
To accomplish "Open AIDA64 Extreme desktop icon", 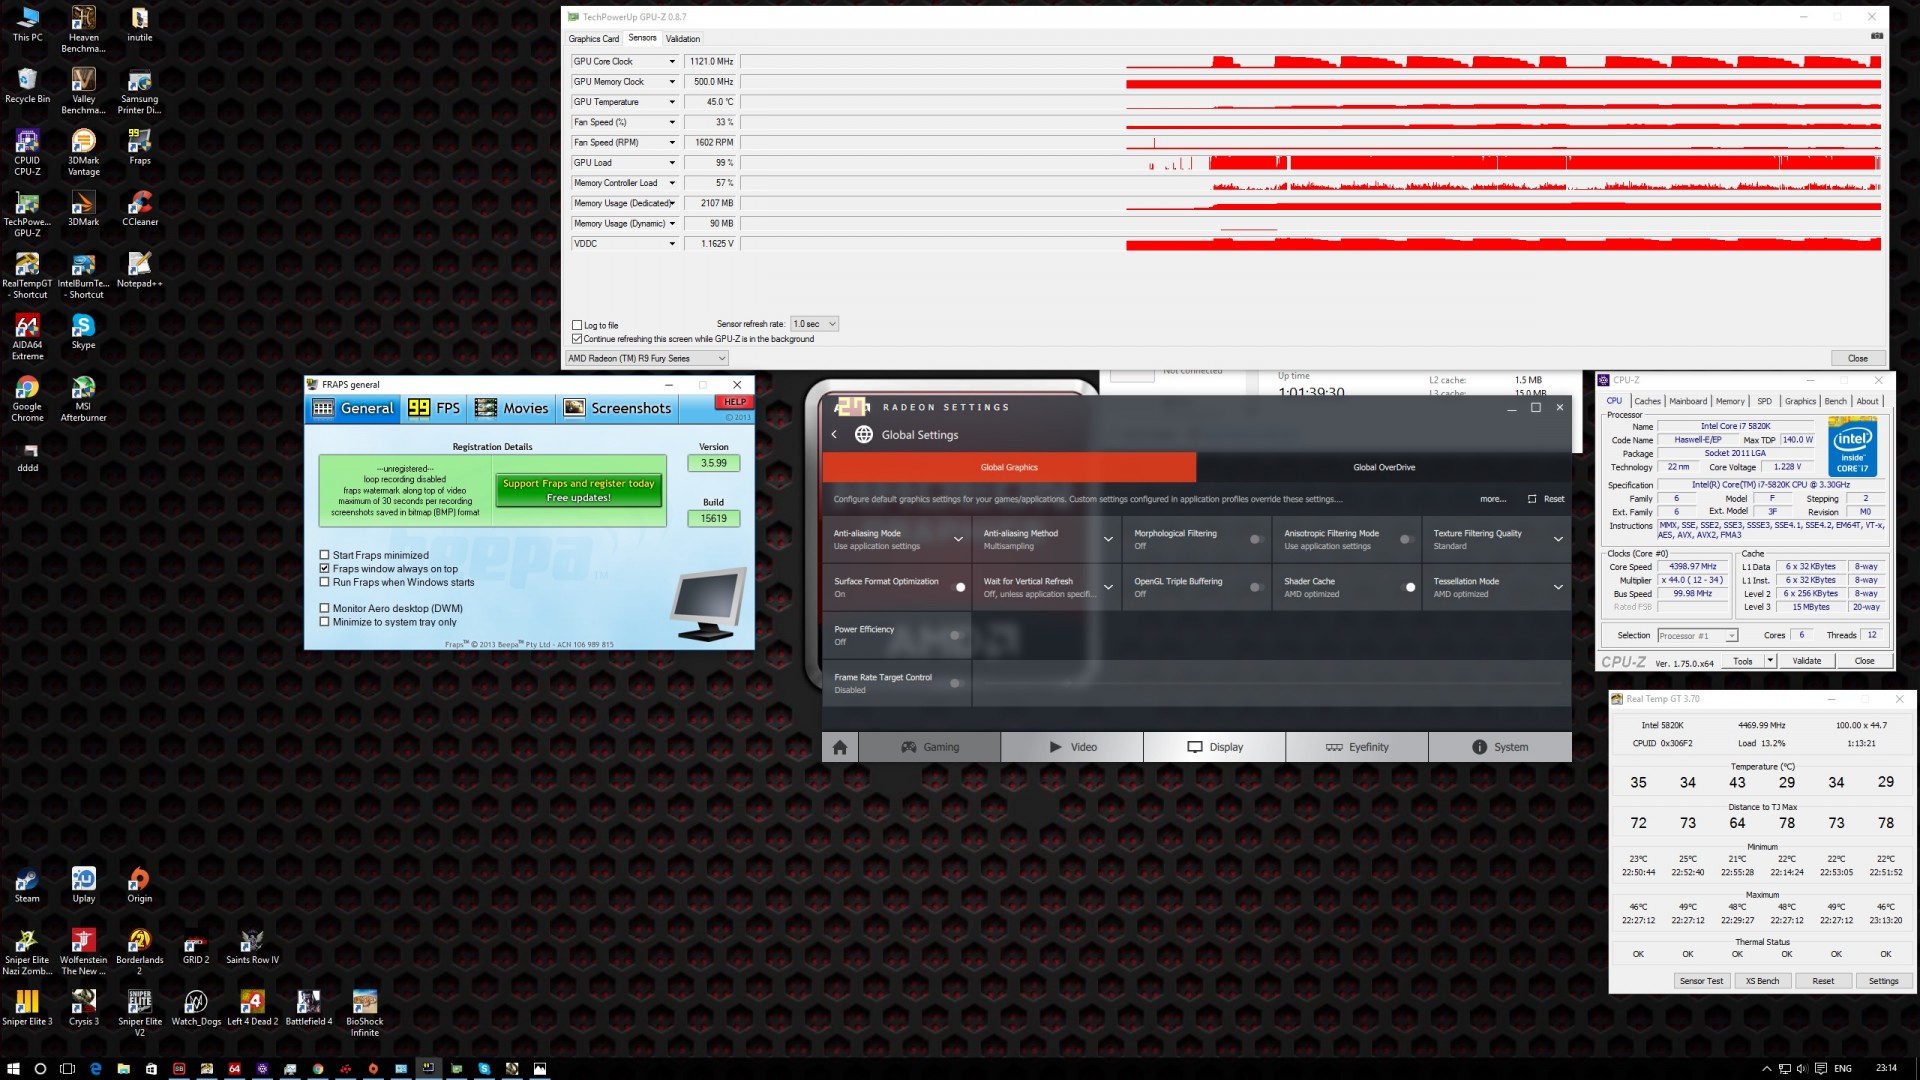I will click(x=27, y=337).
